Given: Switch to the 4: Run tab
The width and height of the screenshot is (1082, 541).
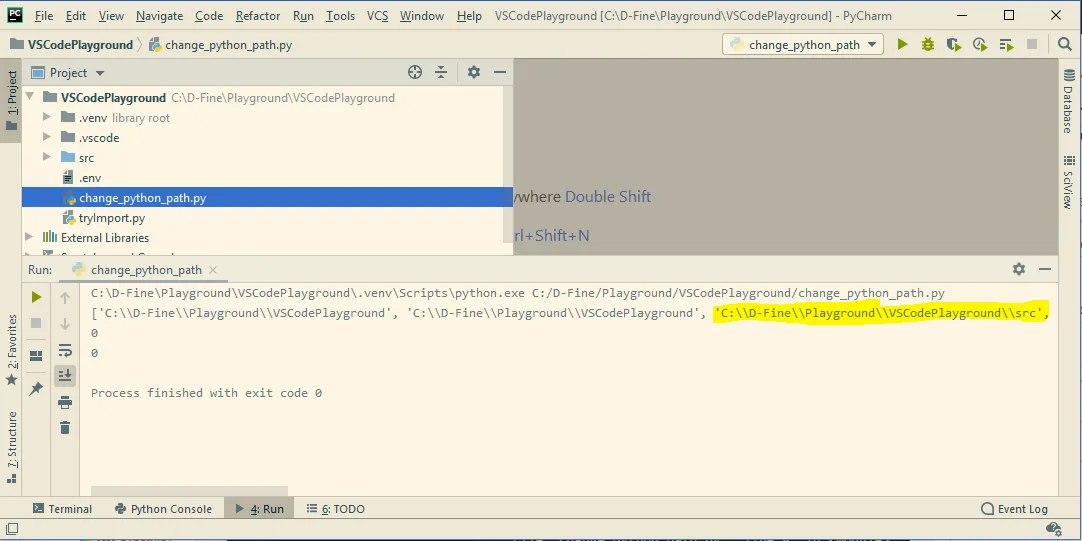Looking at the screenshot, I should click(x=259, y=509).
